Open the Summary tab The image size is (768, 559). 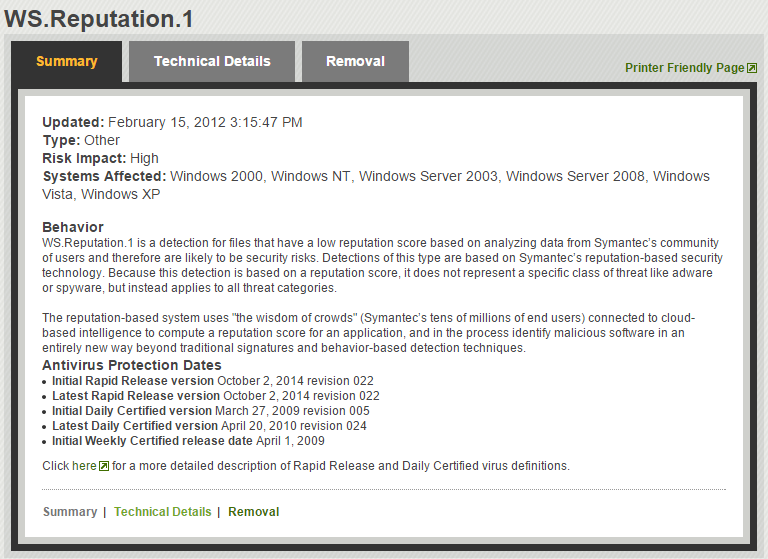(x=67, y=61)
